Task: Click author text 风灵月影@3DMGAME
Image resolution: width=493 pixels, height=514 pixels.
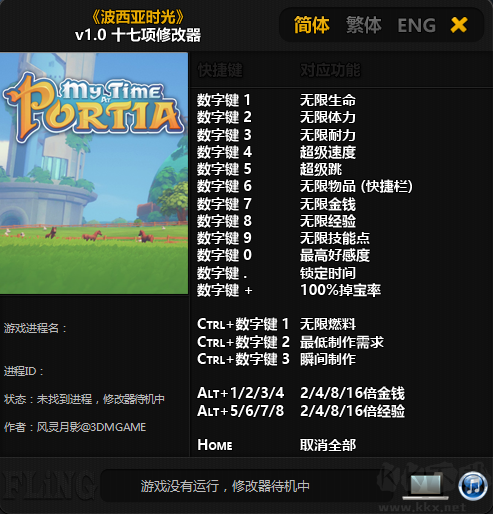Action: (91, 427)
